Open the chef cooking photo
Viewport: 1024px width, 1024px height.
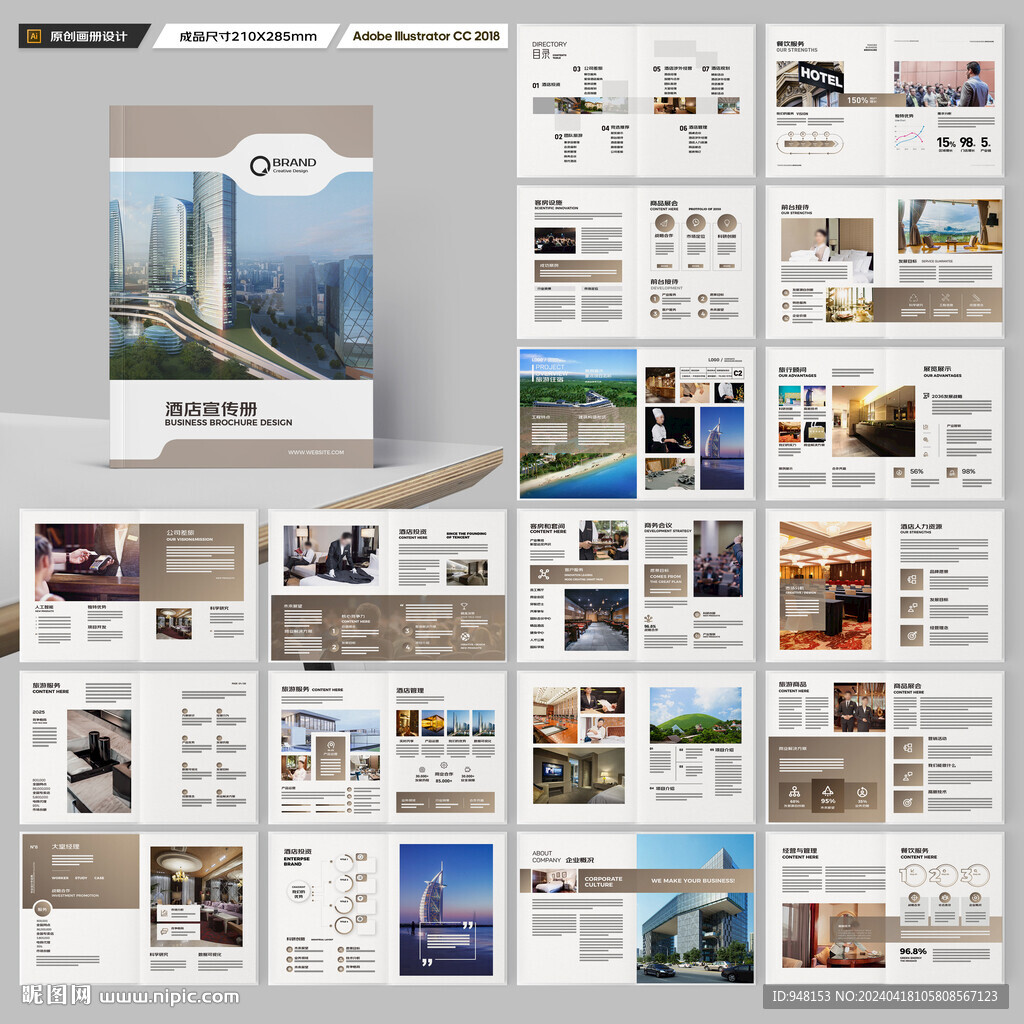tap(669, 430)
